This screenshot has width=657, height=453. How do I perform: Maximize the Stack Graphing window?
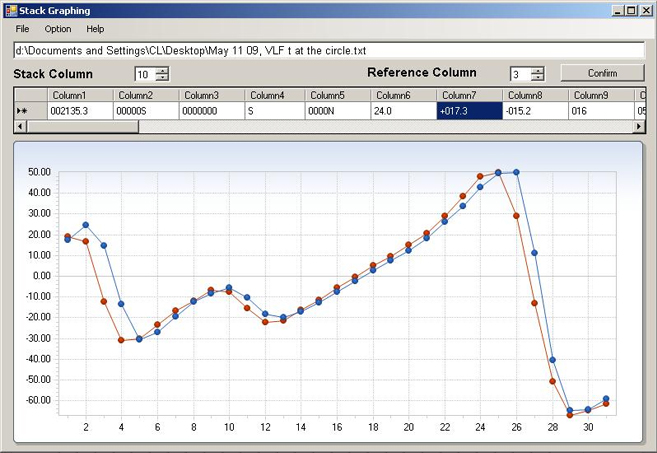630,10
